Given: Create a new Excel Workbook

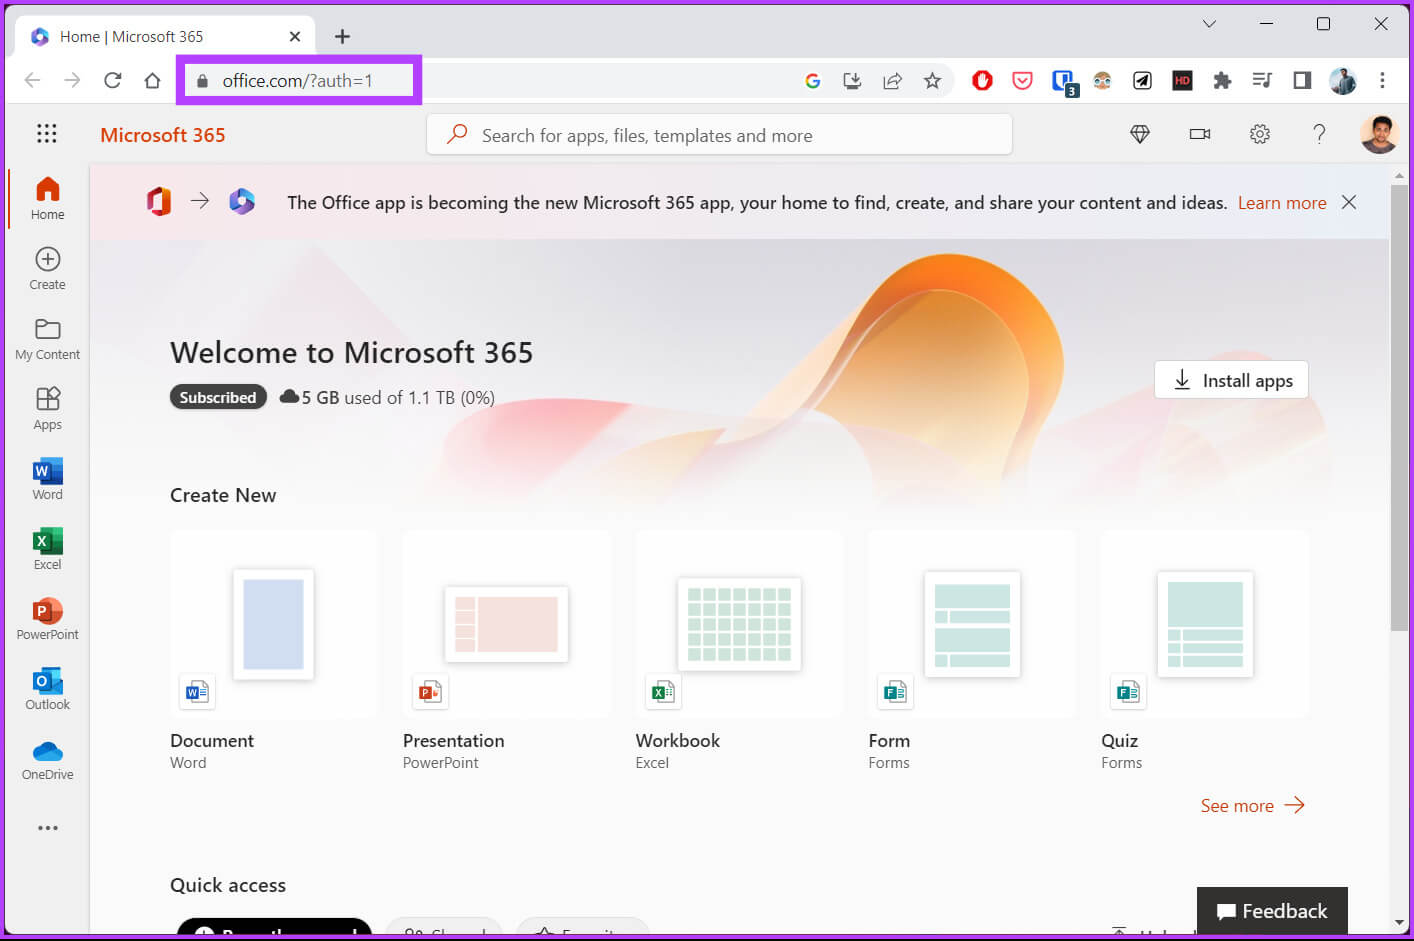Looking at the screenshot, I should coord(739,650).
